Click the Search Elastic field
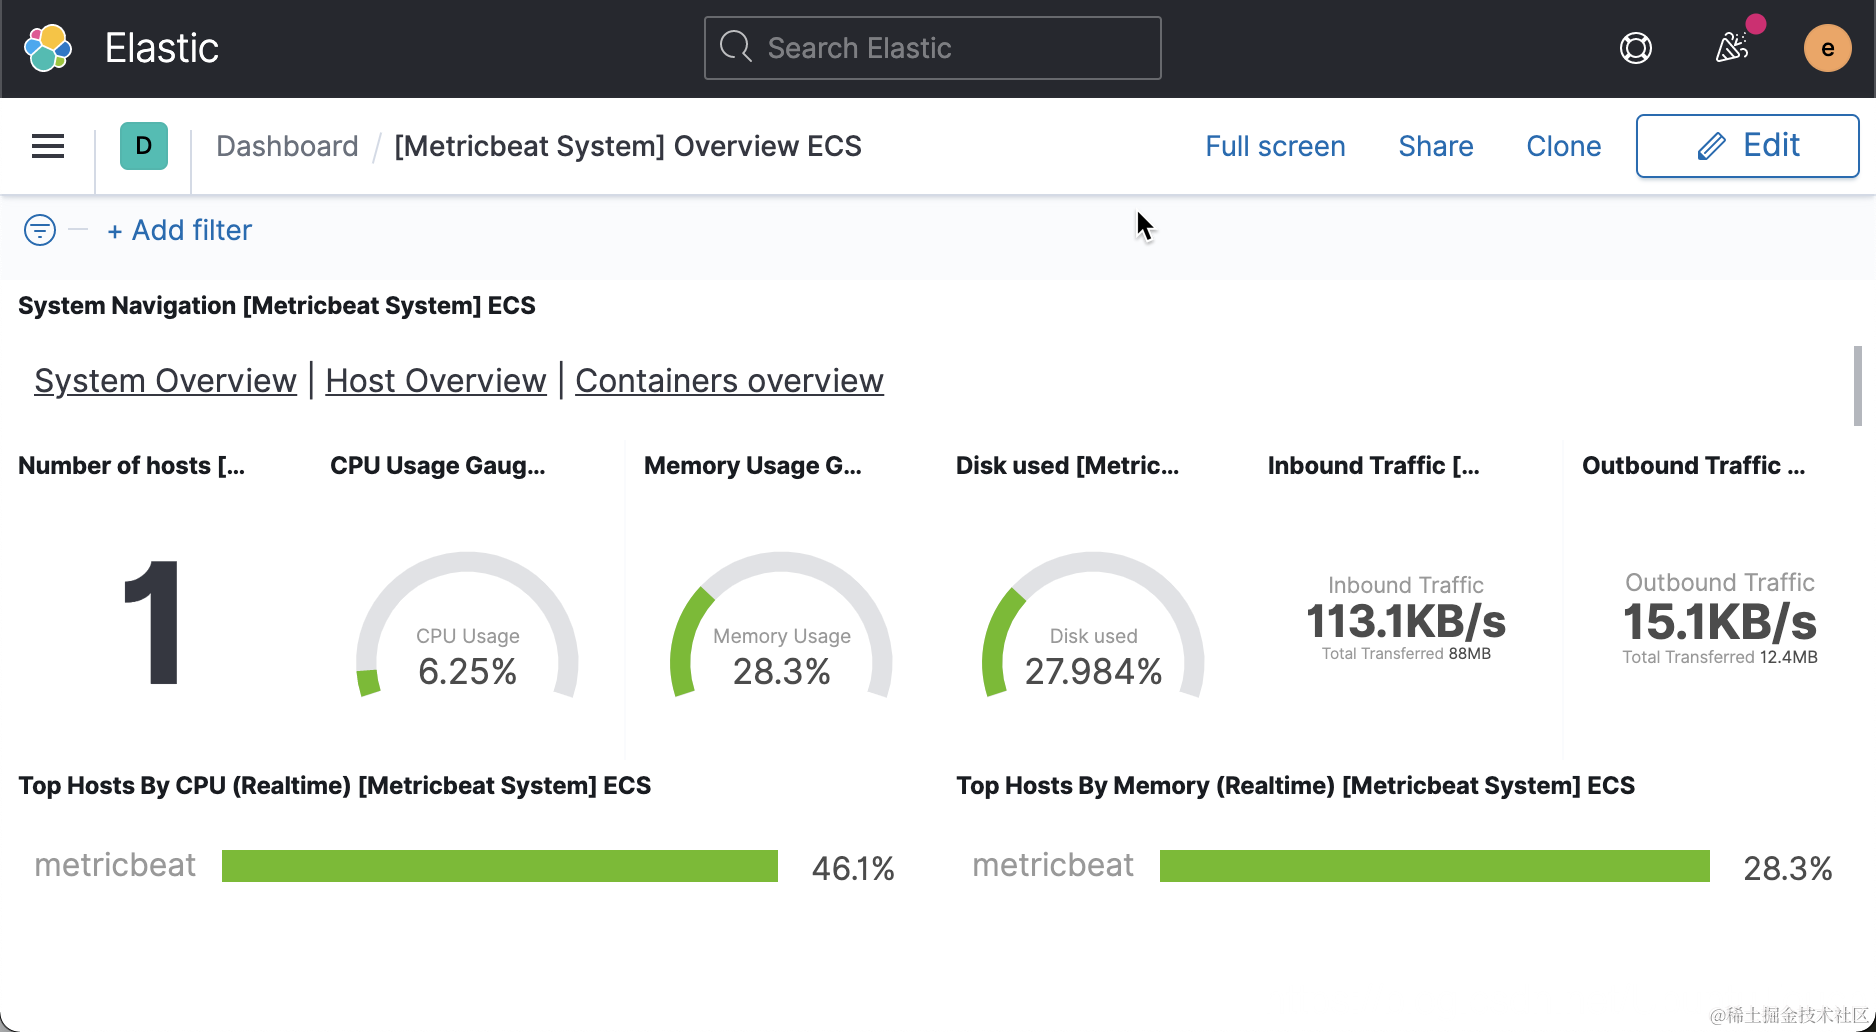This screenshot has height=1032, width=1876. point(932,48)
